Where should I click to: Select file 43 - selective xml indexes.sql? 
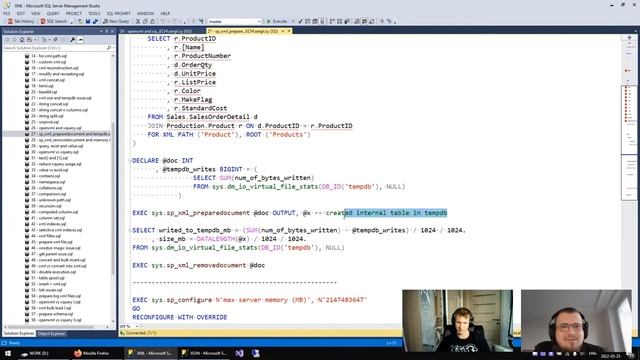point(53,230)
